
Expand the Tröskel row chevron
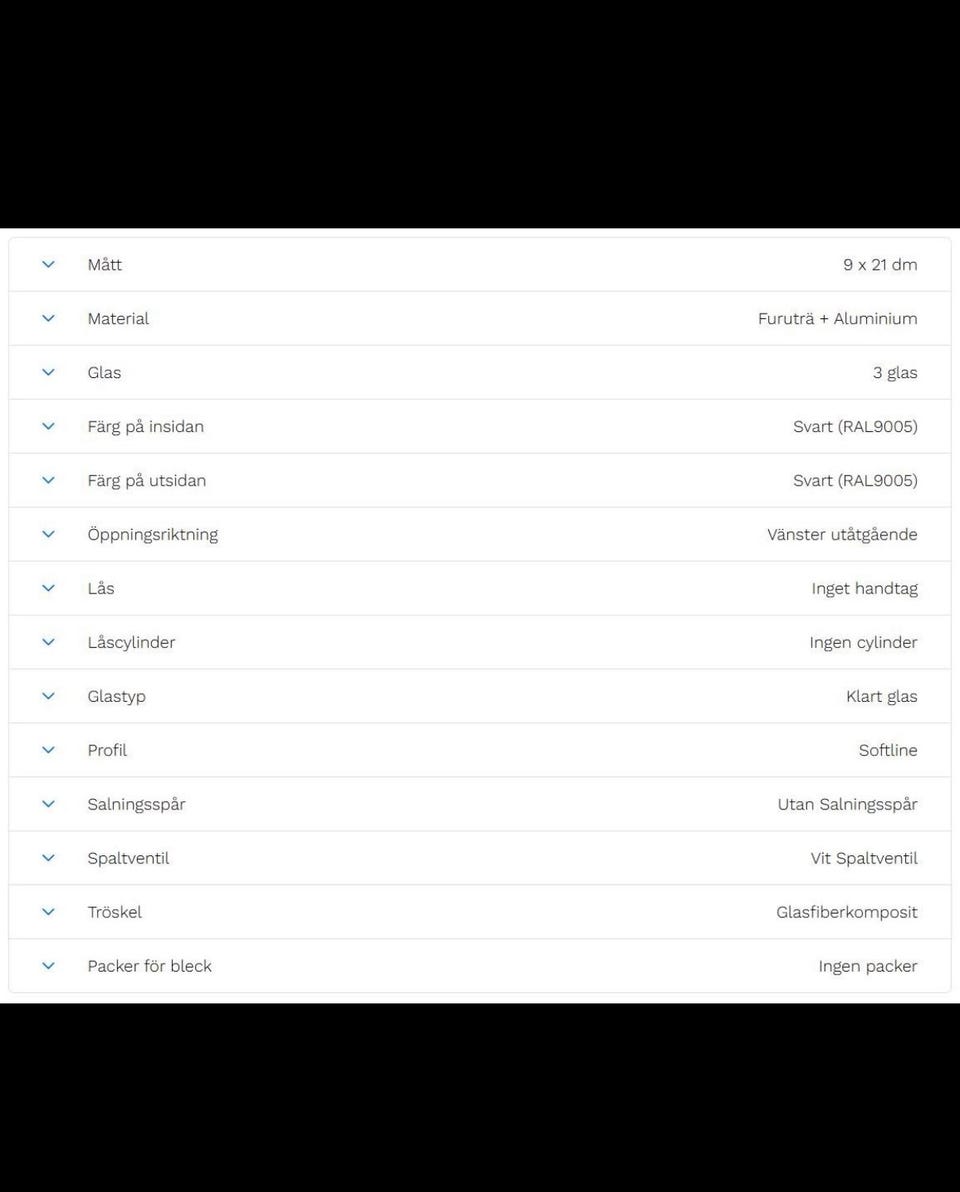click(x=48, y=913)
